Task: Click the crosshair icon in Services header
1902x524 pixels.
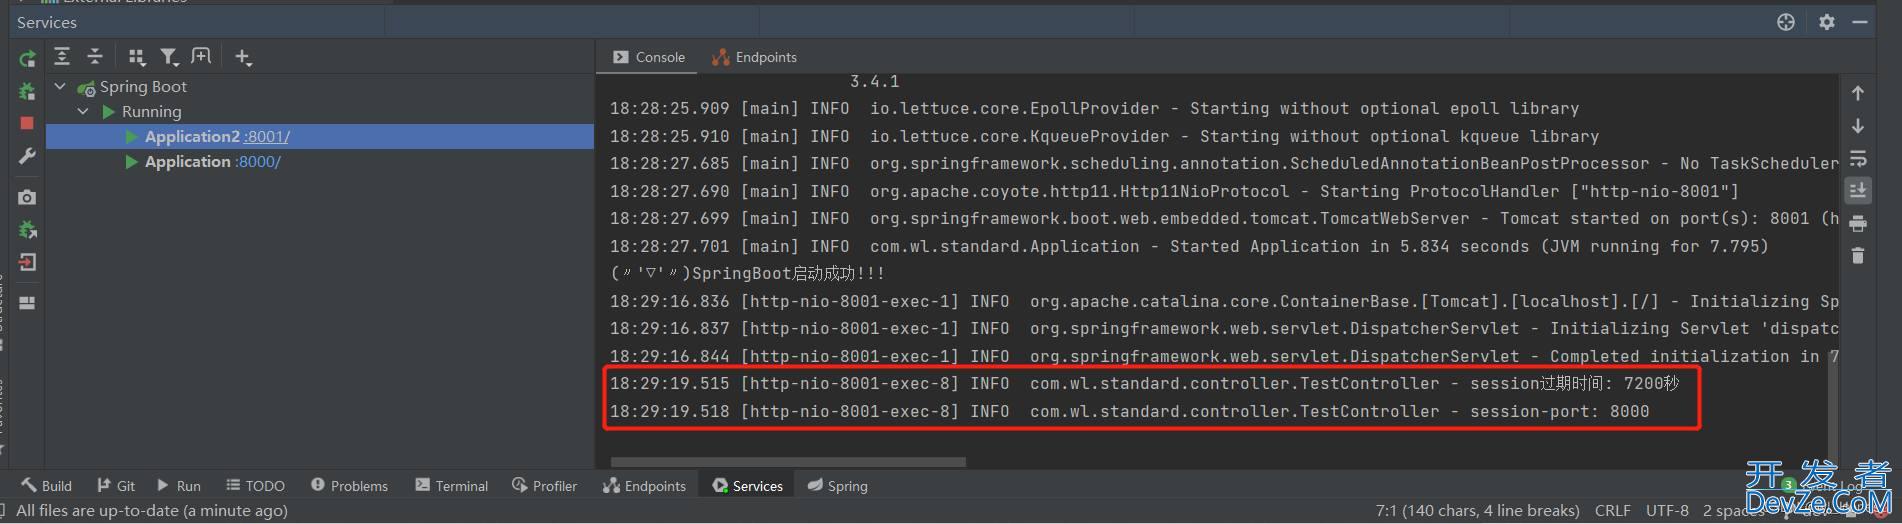Action: tap(1786, 22)
